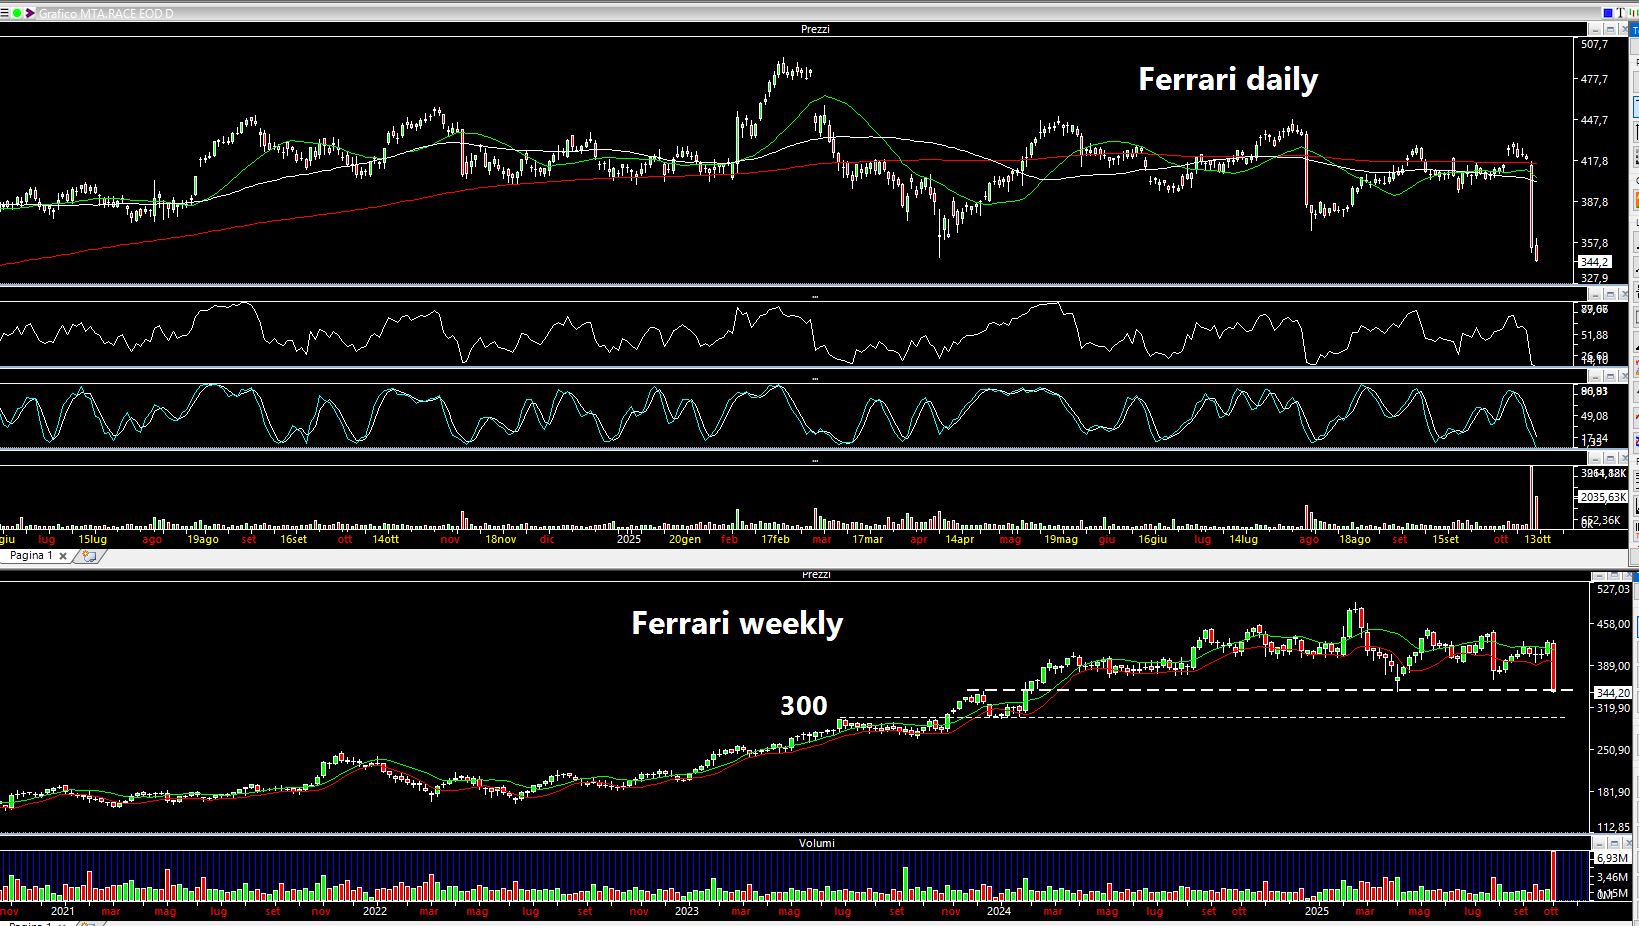
Task: Maximize the Ferrari daily Prezzi pane
Action: point(1609,30)
